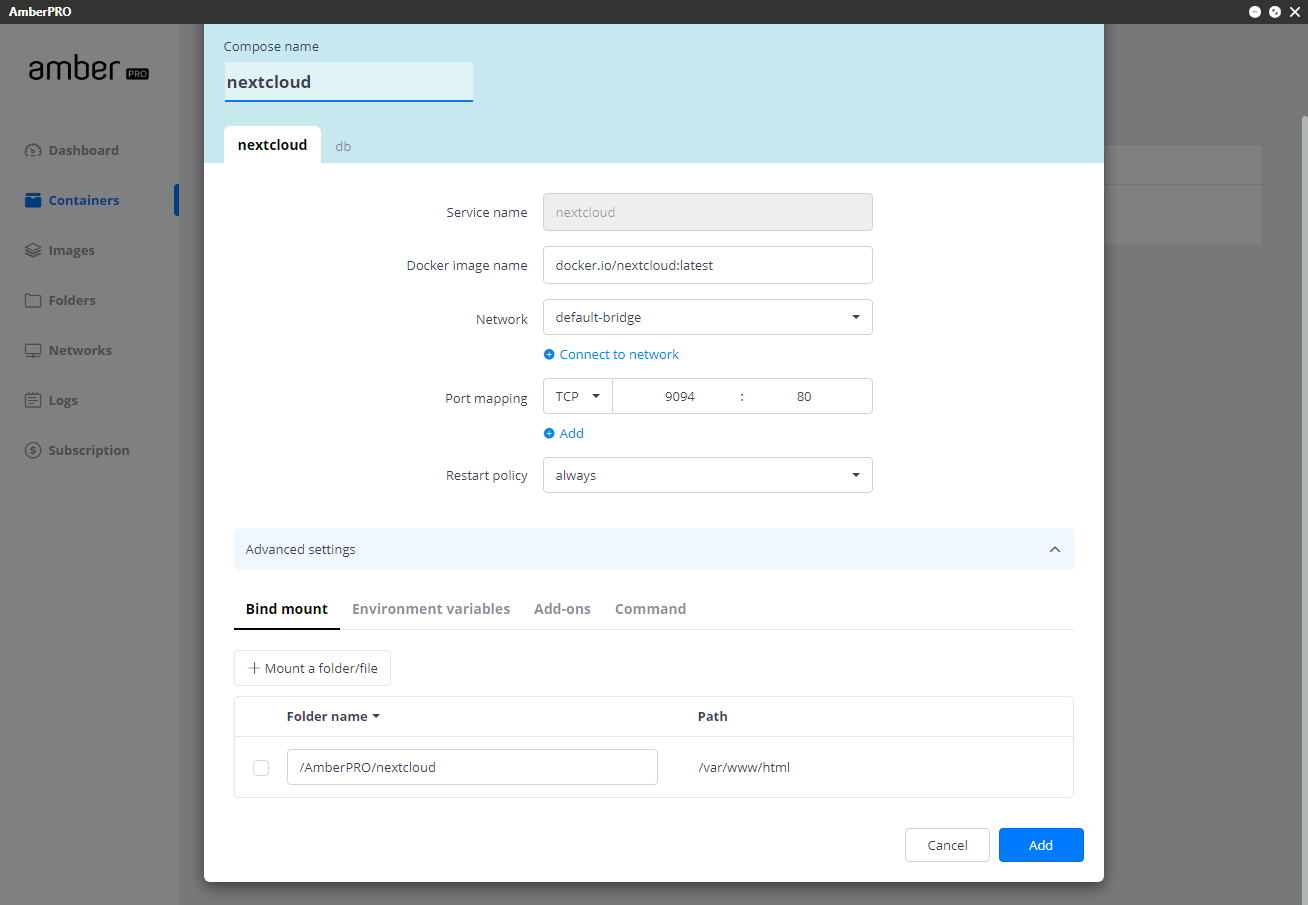This screenshot has height=905, width=1308.
Task: Click the plus icon on Mount a folder/file
Action: tap(254, 668)
